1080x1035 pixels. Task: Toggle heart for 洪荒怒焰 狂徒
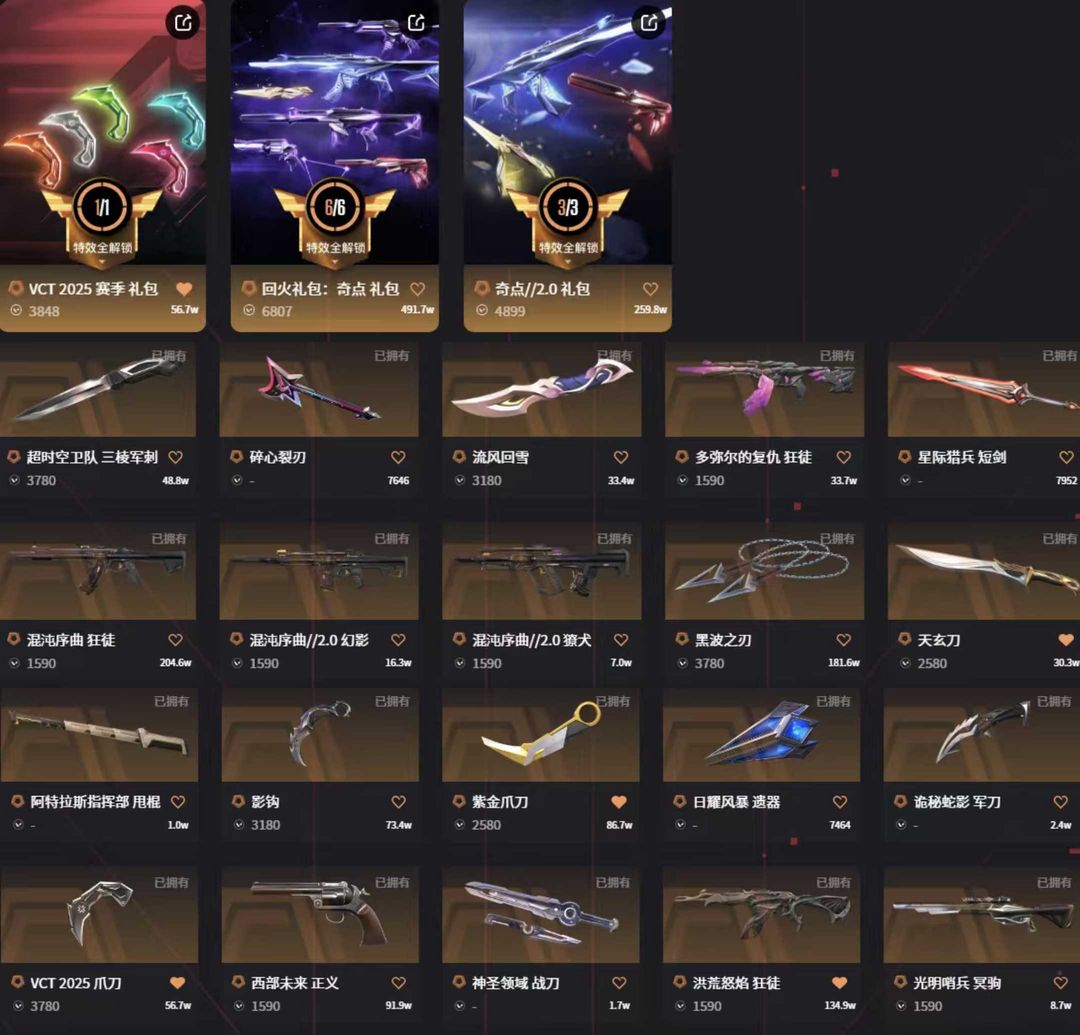pyautogui.click(x=839, y=983)
